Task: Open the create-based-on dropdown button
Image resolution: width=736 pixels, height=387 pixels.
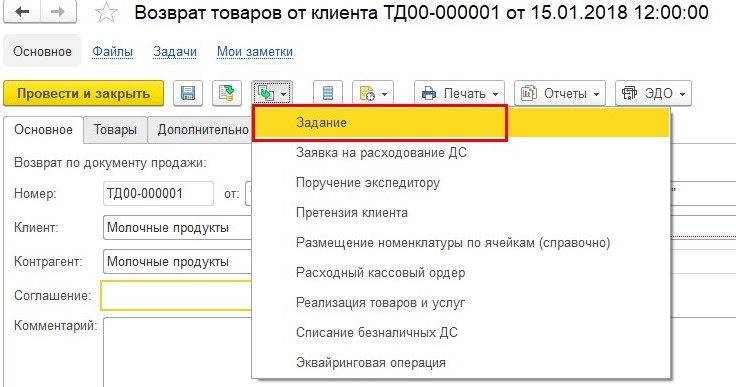Action: pos(272,93)
